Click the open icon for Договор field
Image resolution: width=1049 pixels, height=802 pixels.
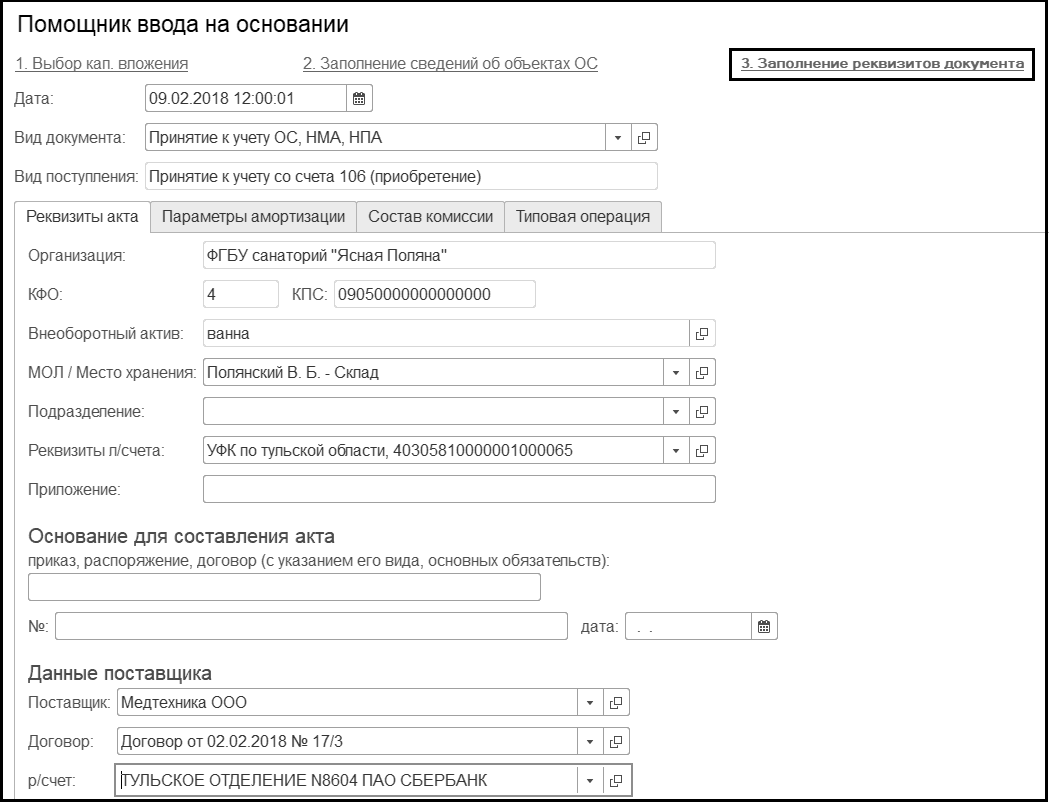coord(617,742)
